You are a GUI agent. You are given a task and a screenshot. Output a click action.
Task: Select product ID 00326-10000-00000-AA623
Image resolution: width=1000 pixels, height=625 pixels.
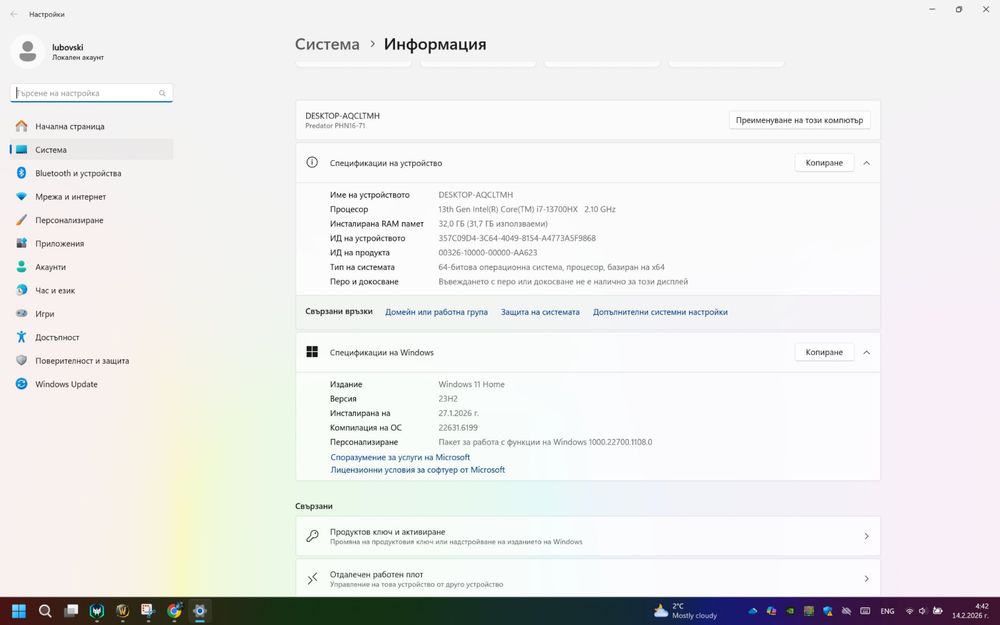(488, 253)
